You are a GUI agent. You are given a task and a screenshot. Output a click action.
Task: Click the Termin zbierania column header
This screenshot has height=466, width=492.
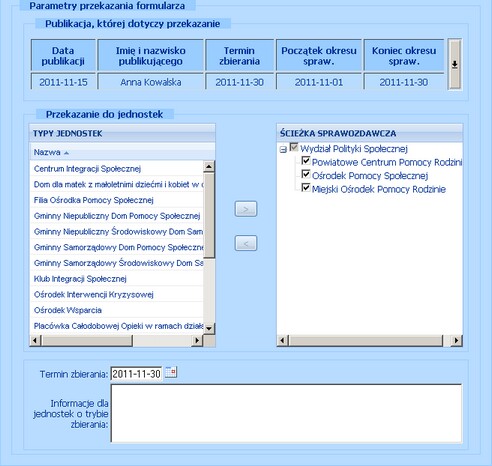click(239, 56)
